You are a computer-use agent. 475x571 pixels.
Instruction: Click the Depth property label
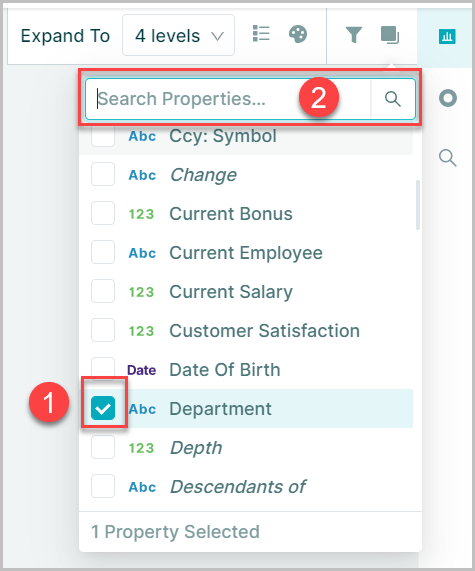(196, 448)
